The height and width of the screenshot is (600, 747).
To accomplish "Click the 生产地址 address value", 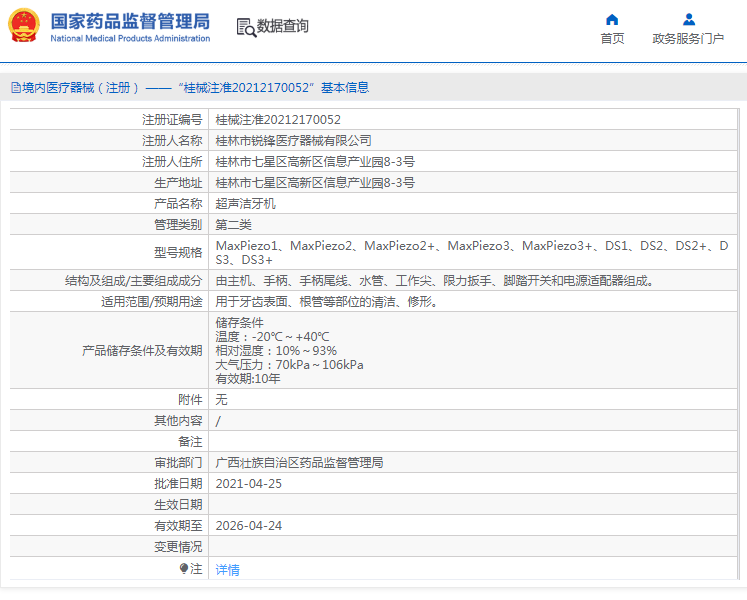I will point(315,183).
